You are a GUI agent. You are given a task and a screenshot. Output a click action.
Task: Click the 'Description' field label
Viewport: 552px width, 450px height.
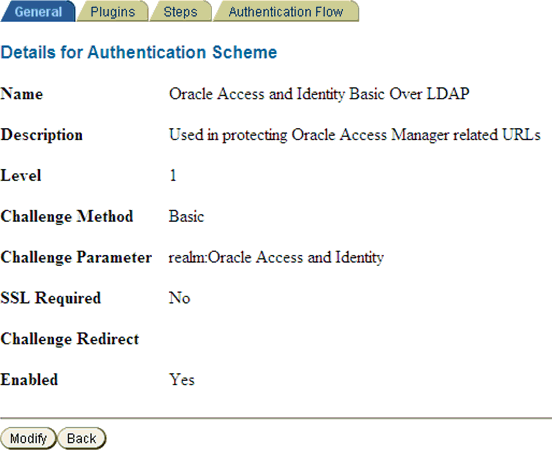[42, 135]
